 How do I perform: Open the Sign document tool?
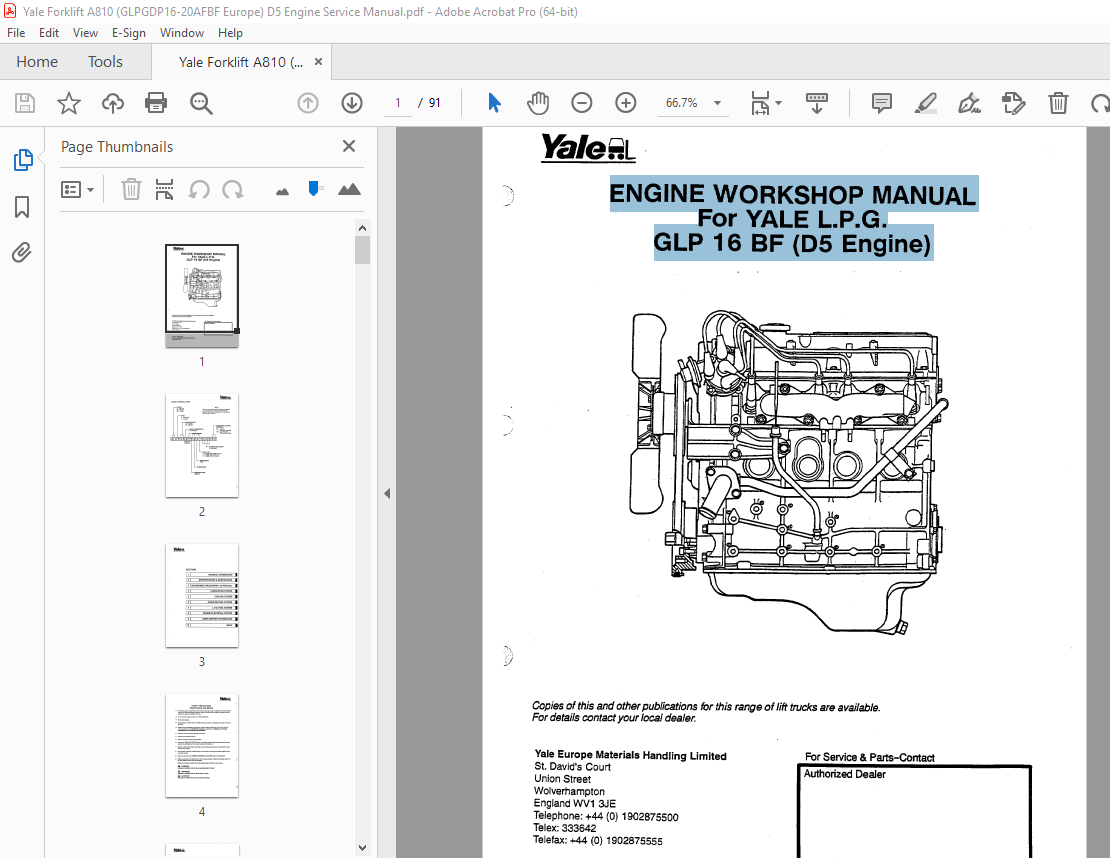(969, 103)
